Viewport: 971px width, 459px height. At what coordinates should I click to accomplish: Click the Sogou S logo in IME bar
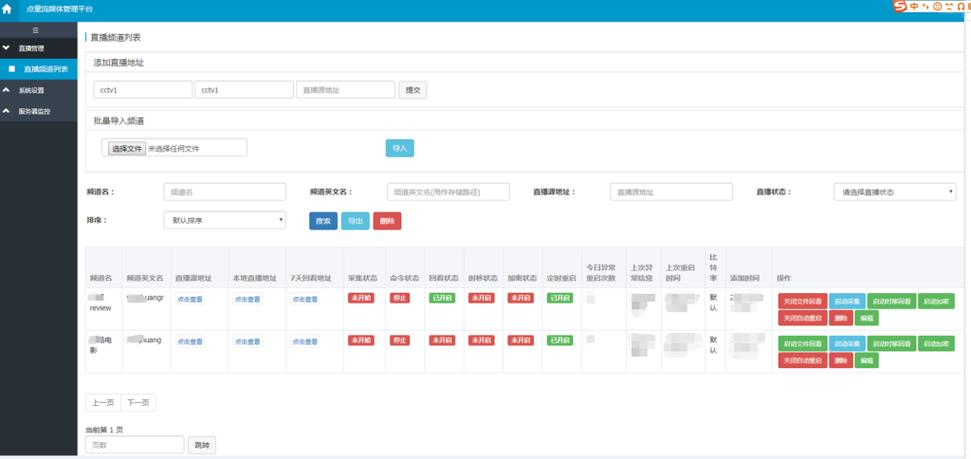(899, 6)
